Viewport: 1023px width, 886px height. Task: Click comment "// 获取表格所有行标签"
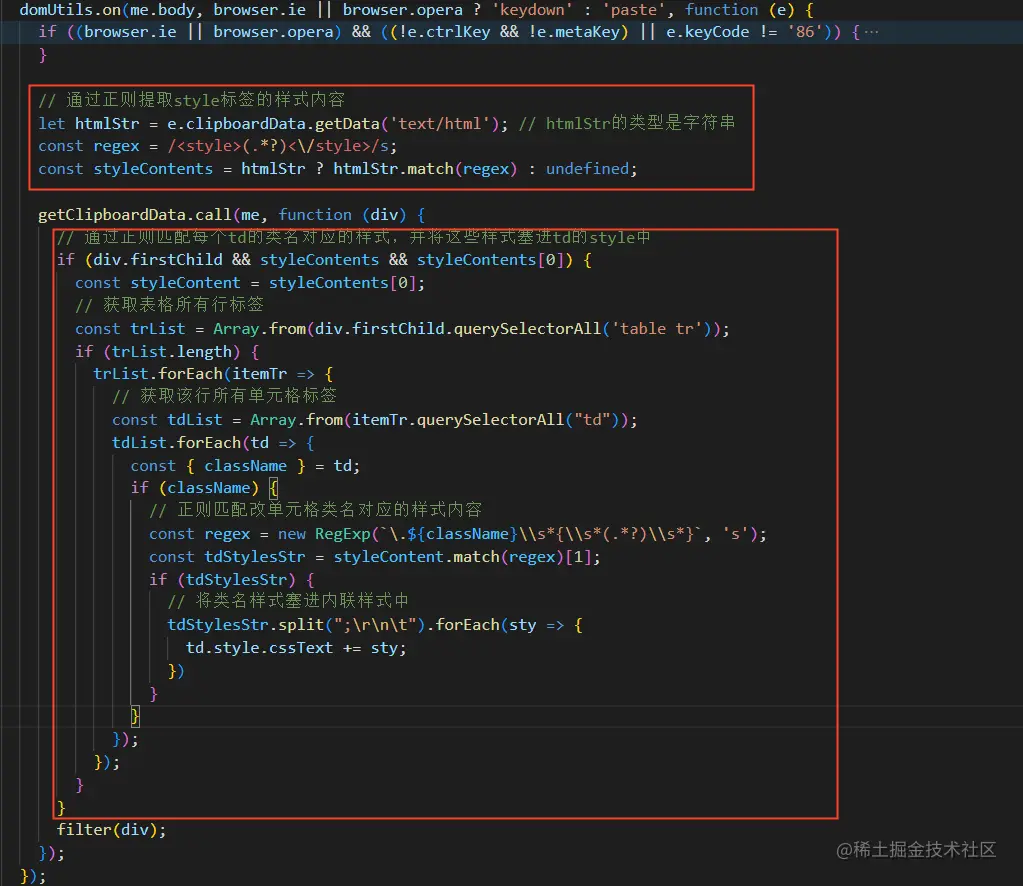[x=169, y=305]
